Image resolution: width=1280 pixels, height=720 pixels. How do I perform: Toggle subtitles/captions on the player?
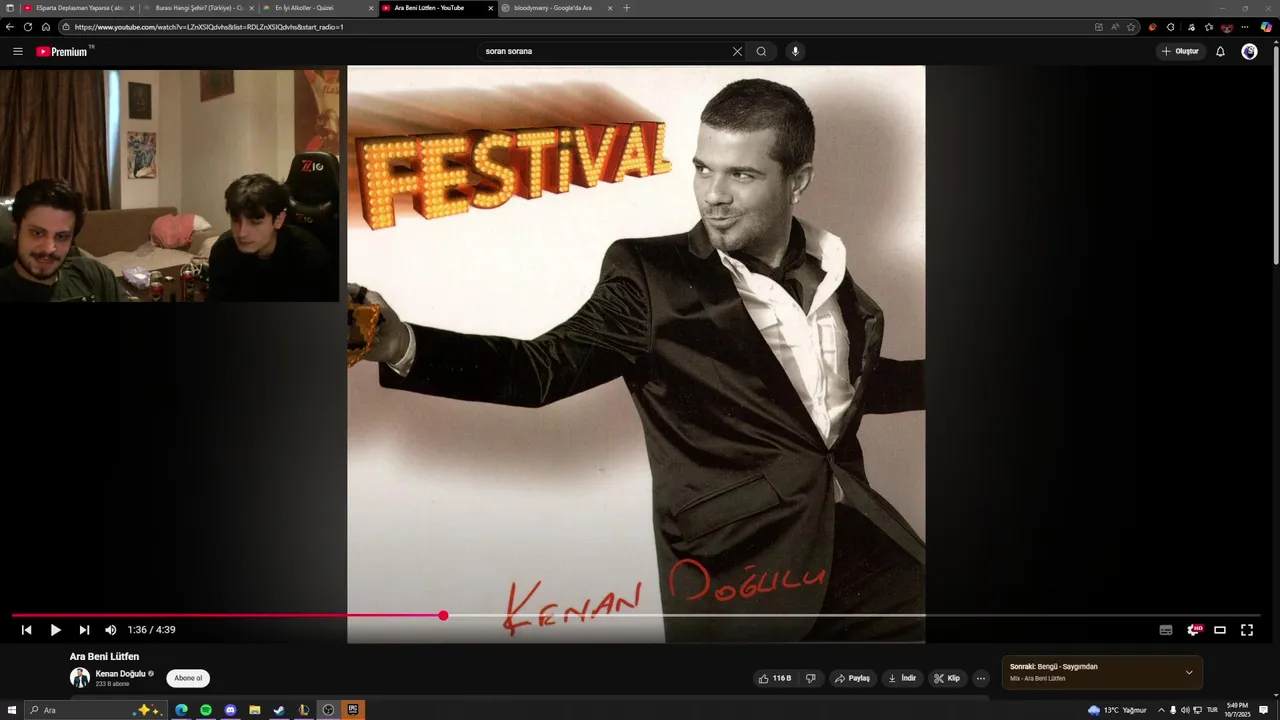pos(1166,630)
